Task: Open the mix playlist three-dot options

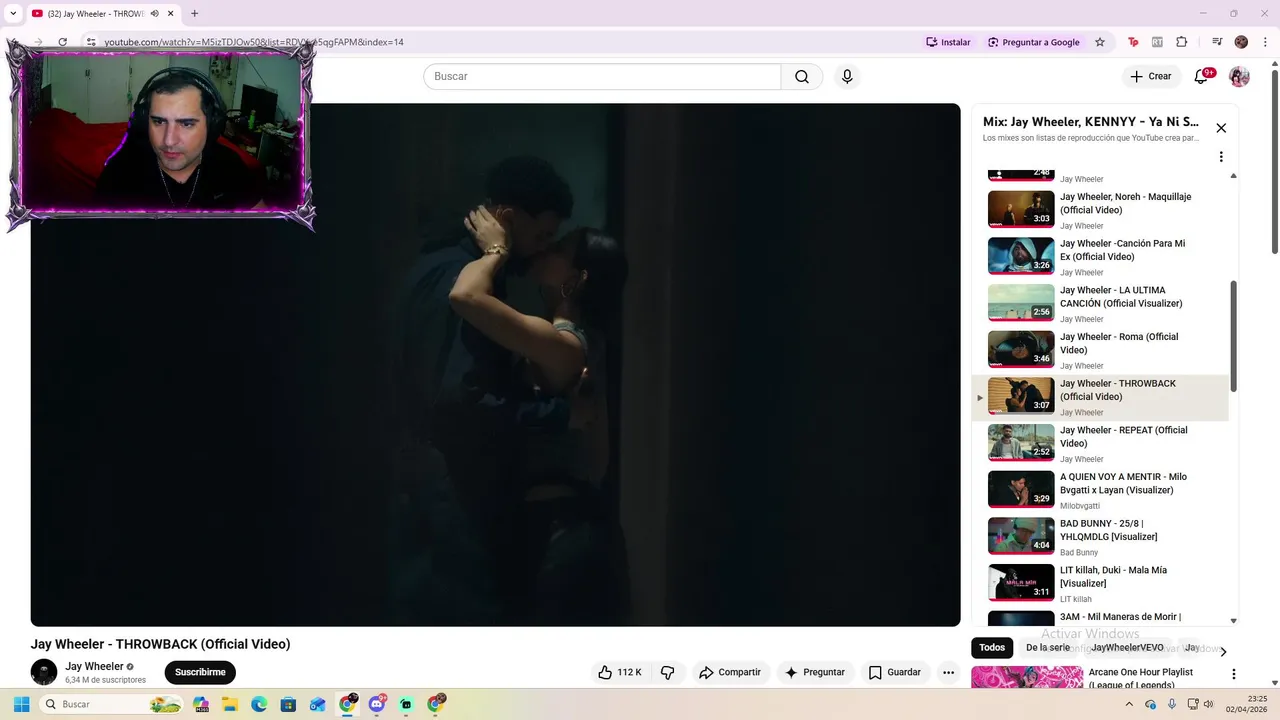Action: point(1221,157)
